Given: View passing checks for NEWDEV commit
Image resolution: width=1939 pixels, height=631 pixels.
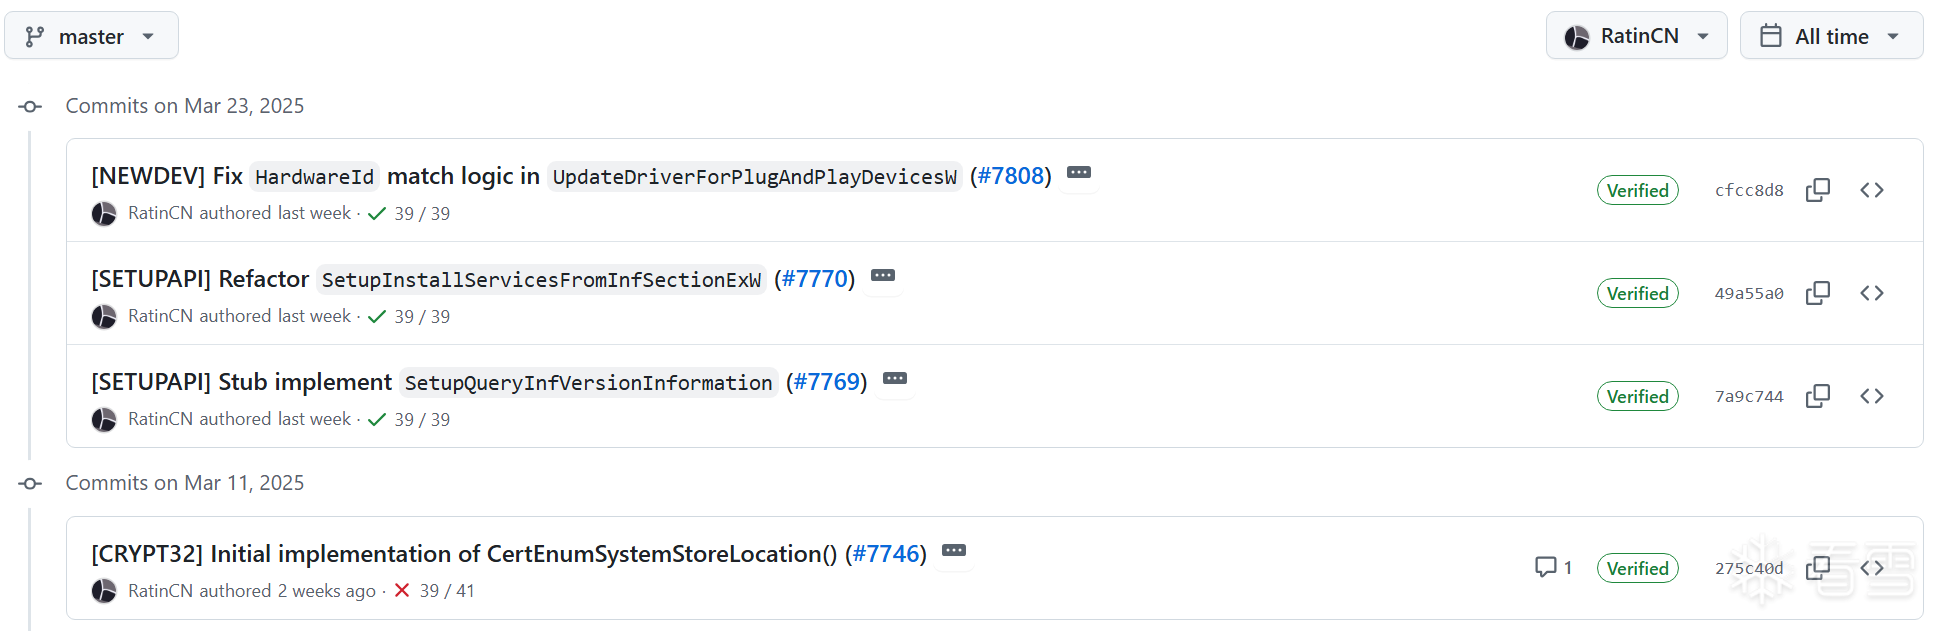Looking at the screenshot, I should click(409, 214).
